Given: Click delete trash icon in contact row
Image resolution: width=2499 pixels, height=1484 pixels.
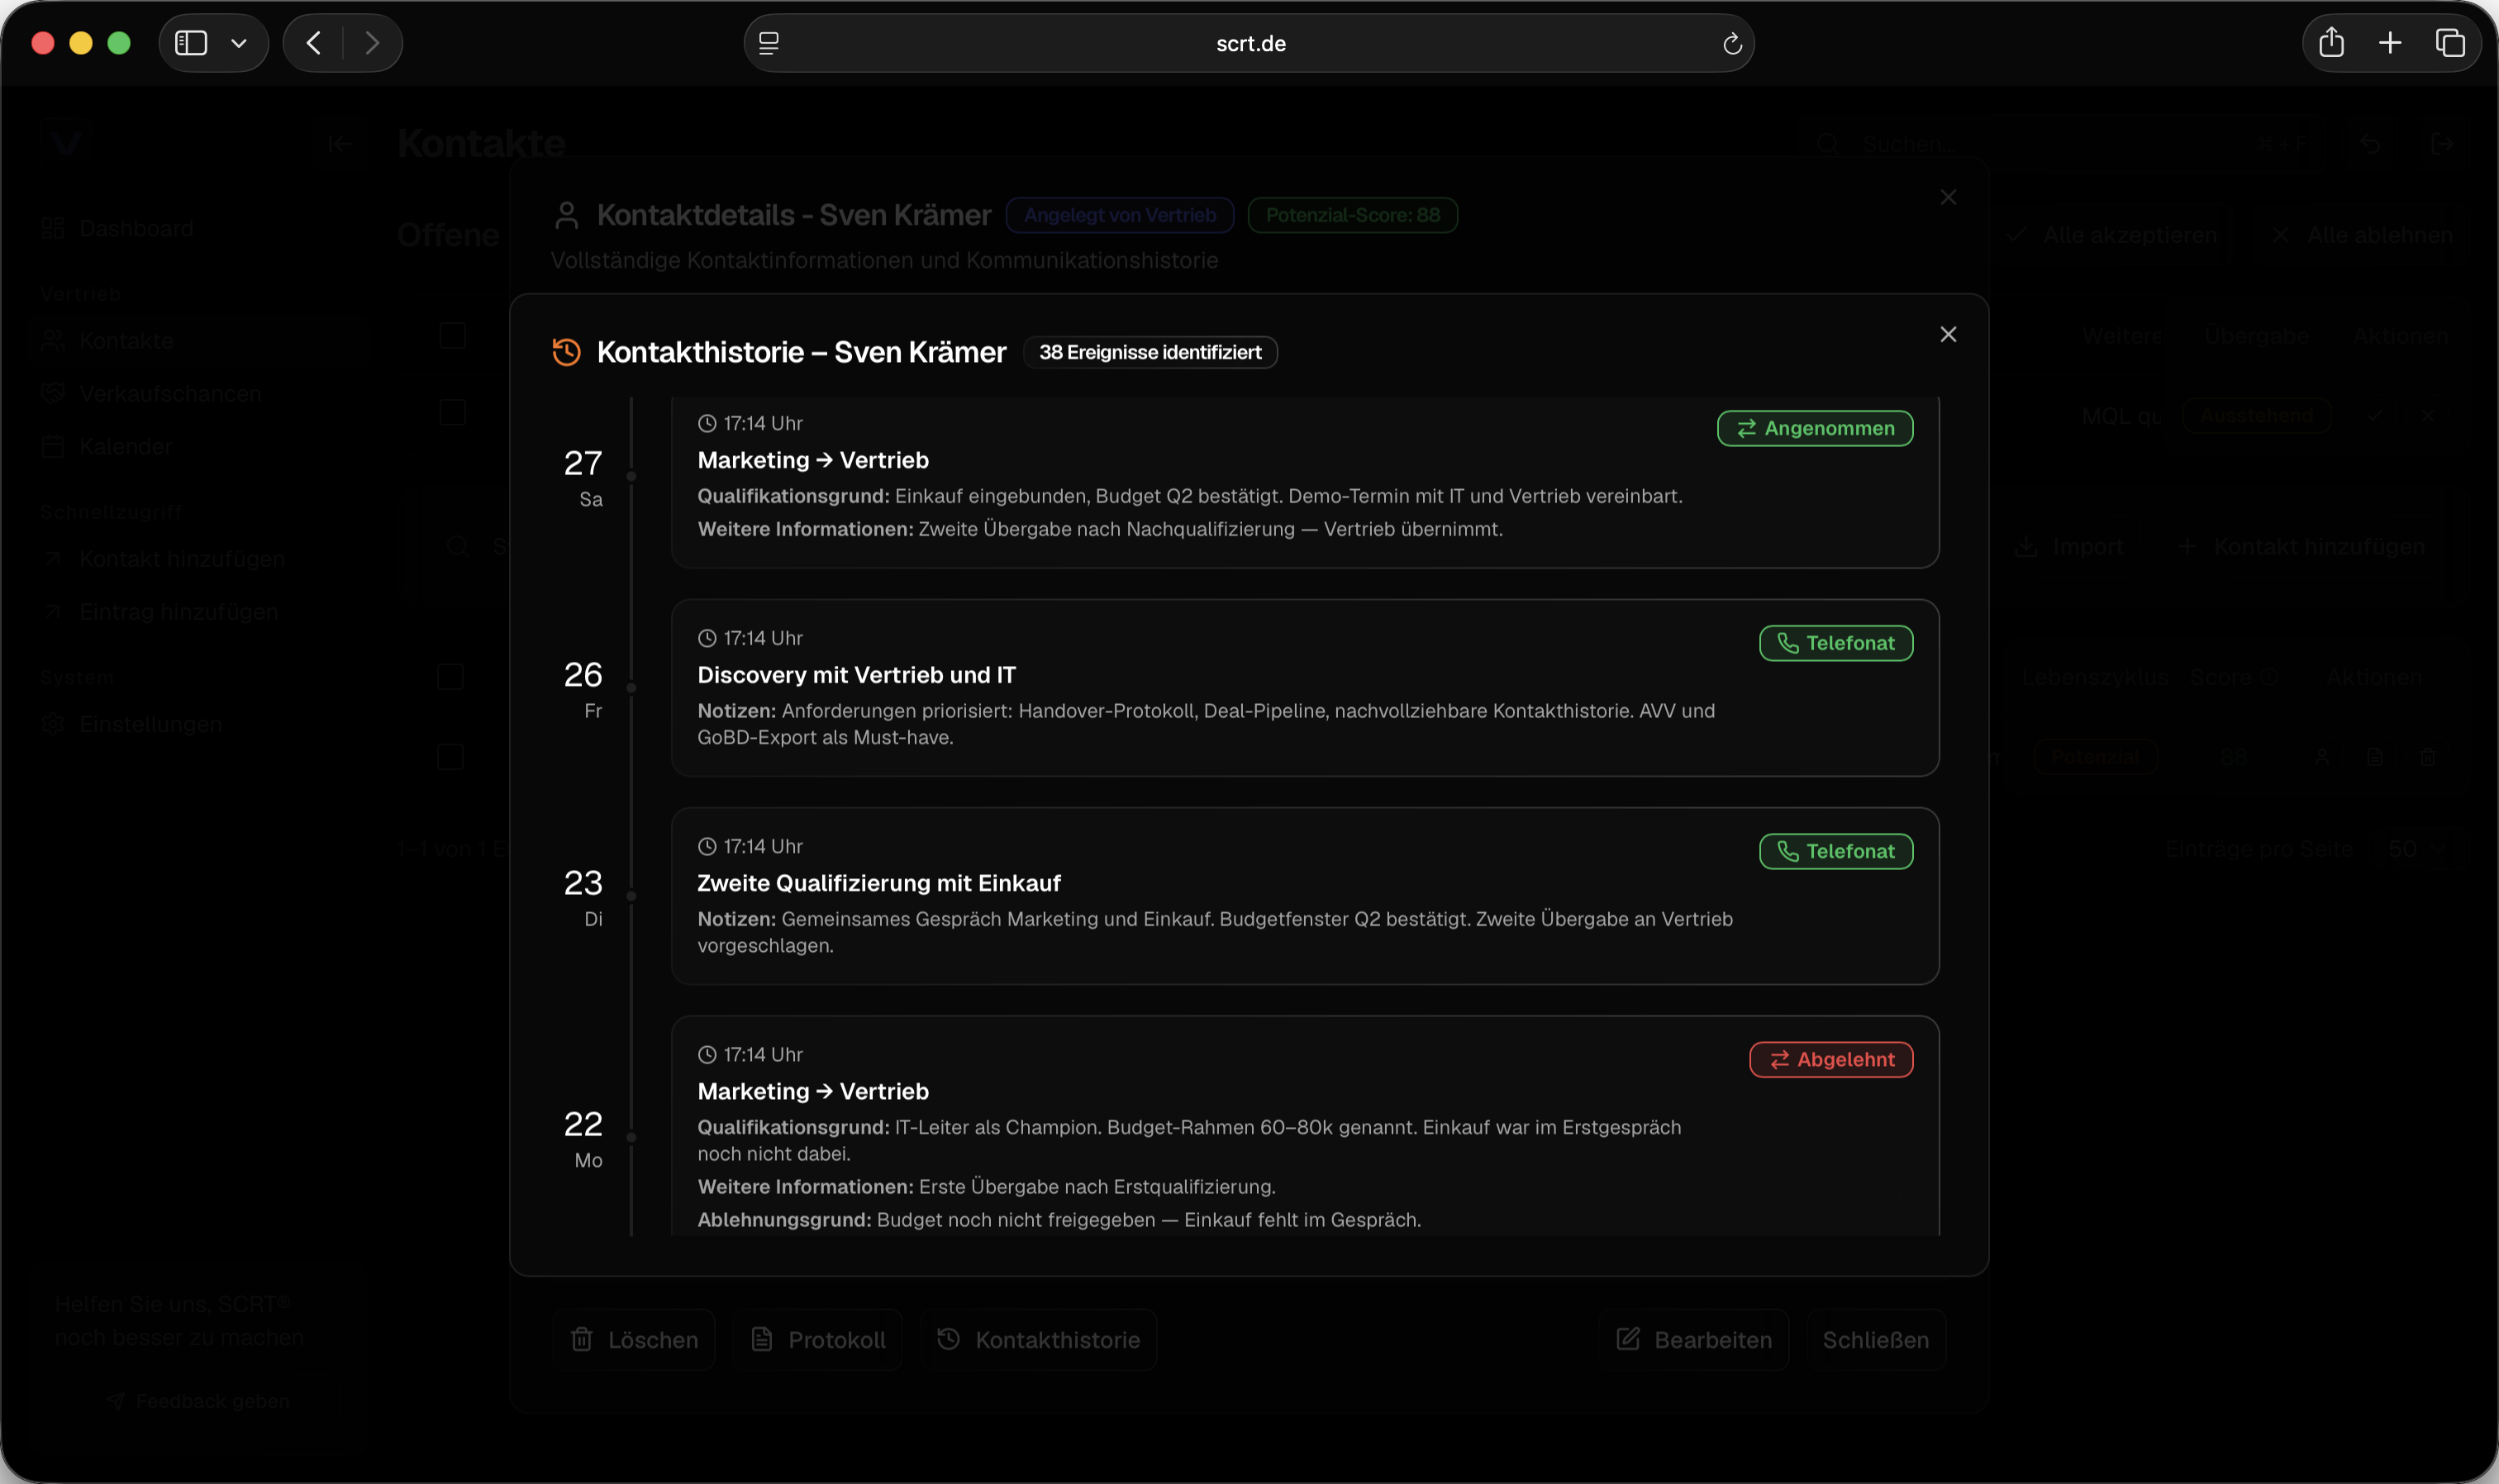Looking at the screenshot, I should coord(2428,757).
